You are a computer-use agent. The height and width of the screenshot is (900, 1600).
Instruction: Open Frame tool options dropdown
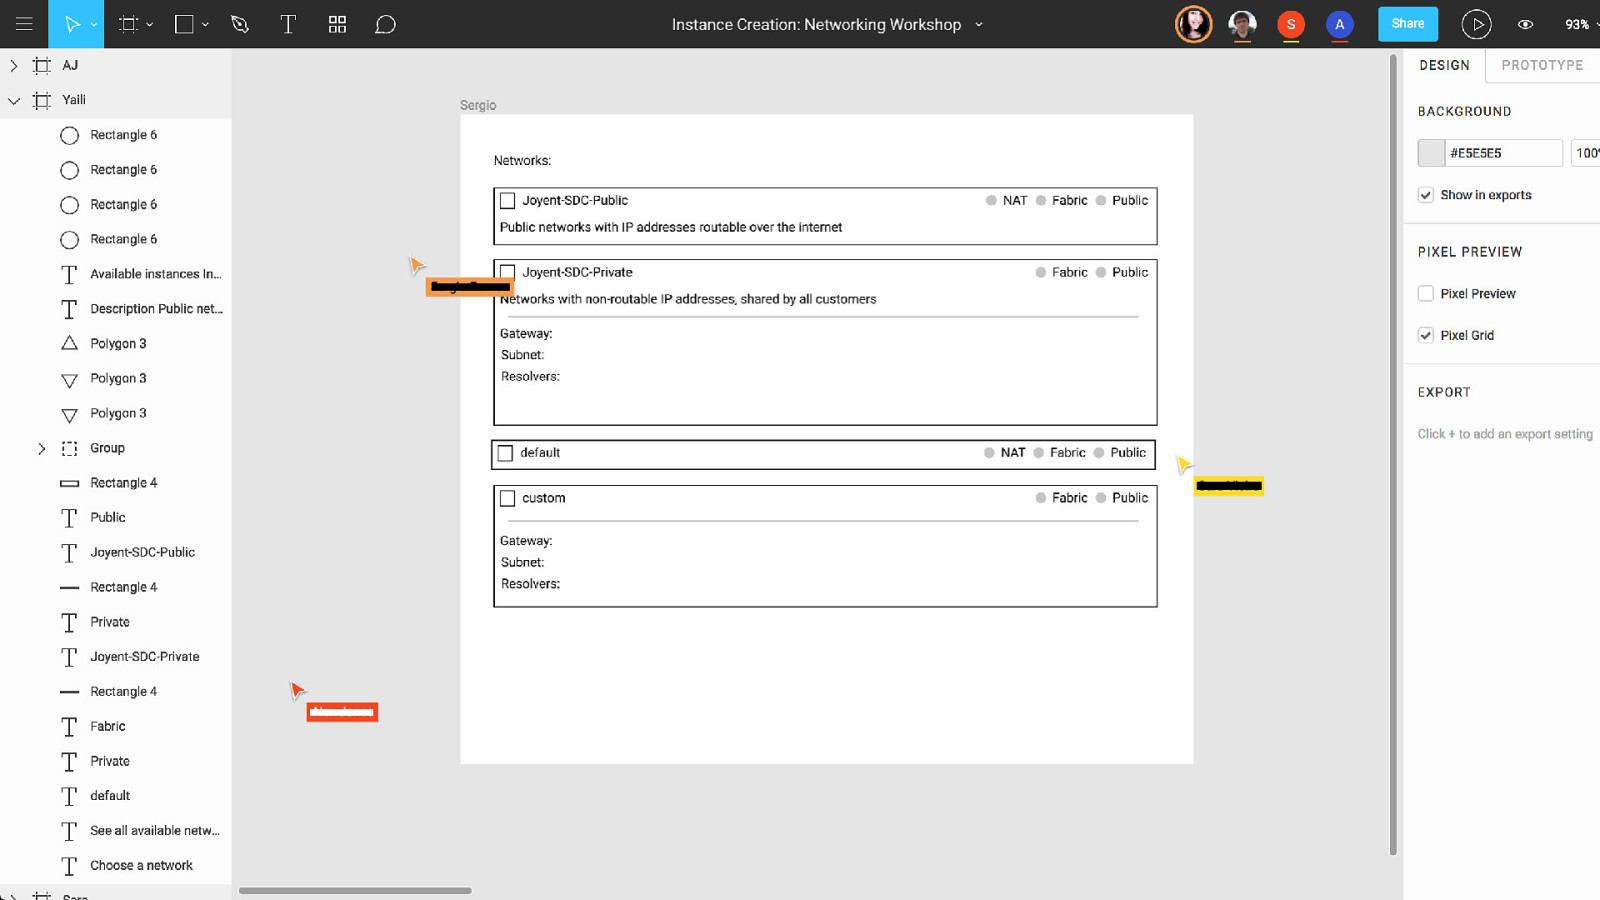(x=150, y=25)
